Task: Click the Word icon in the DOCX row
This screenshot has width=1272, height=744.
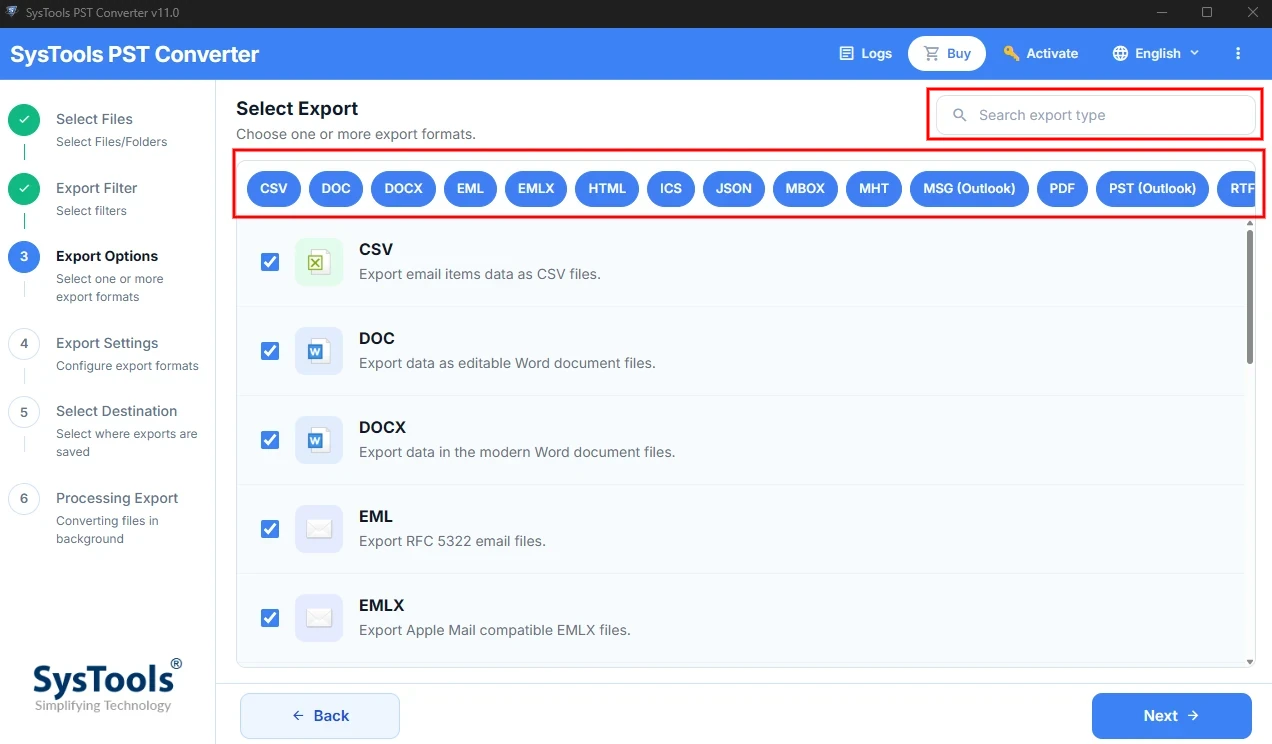Action: click(x=319, y=440)
